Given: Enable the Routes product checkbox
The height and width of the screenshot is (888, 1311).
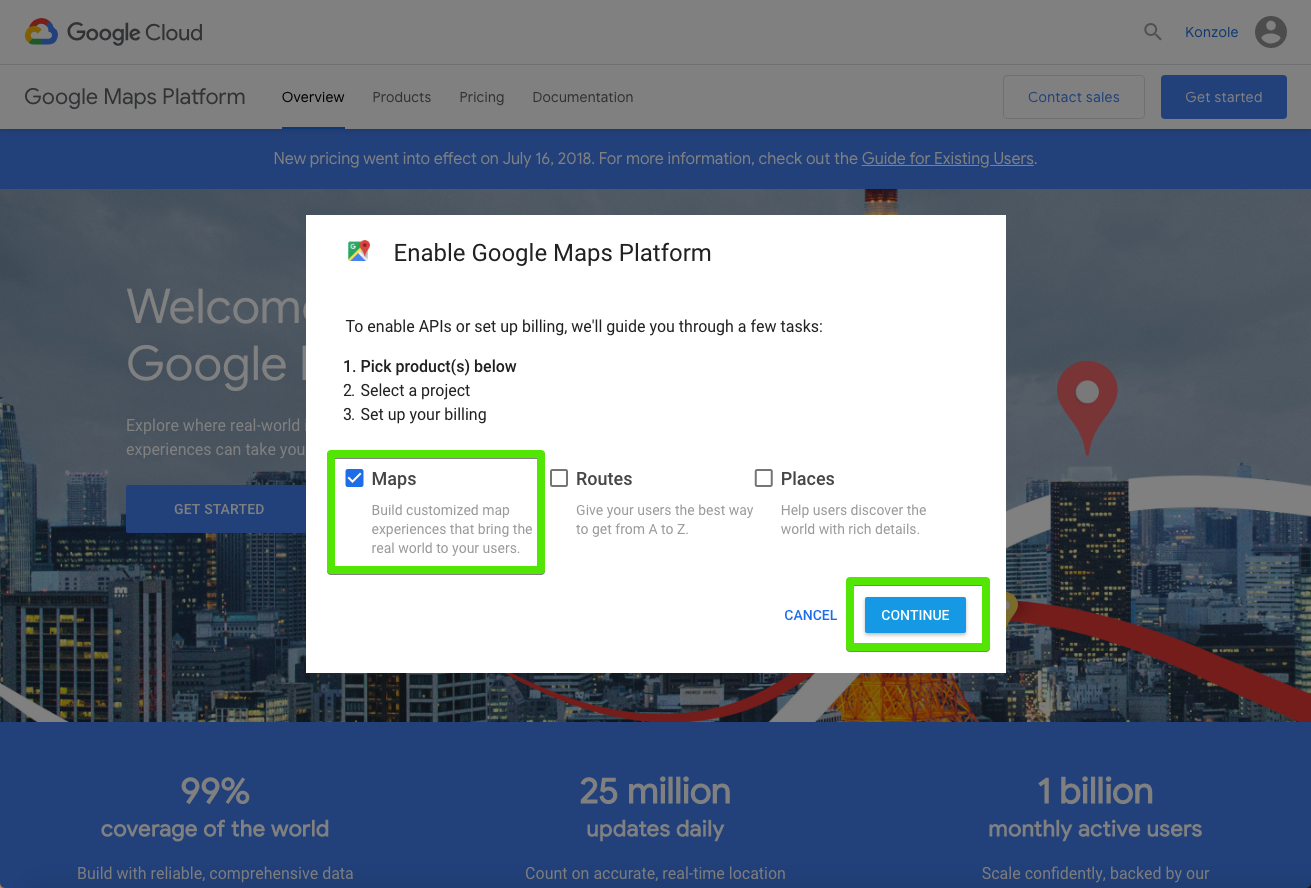Looking at the screenshot, I should click(559, 478).
